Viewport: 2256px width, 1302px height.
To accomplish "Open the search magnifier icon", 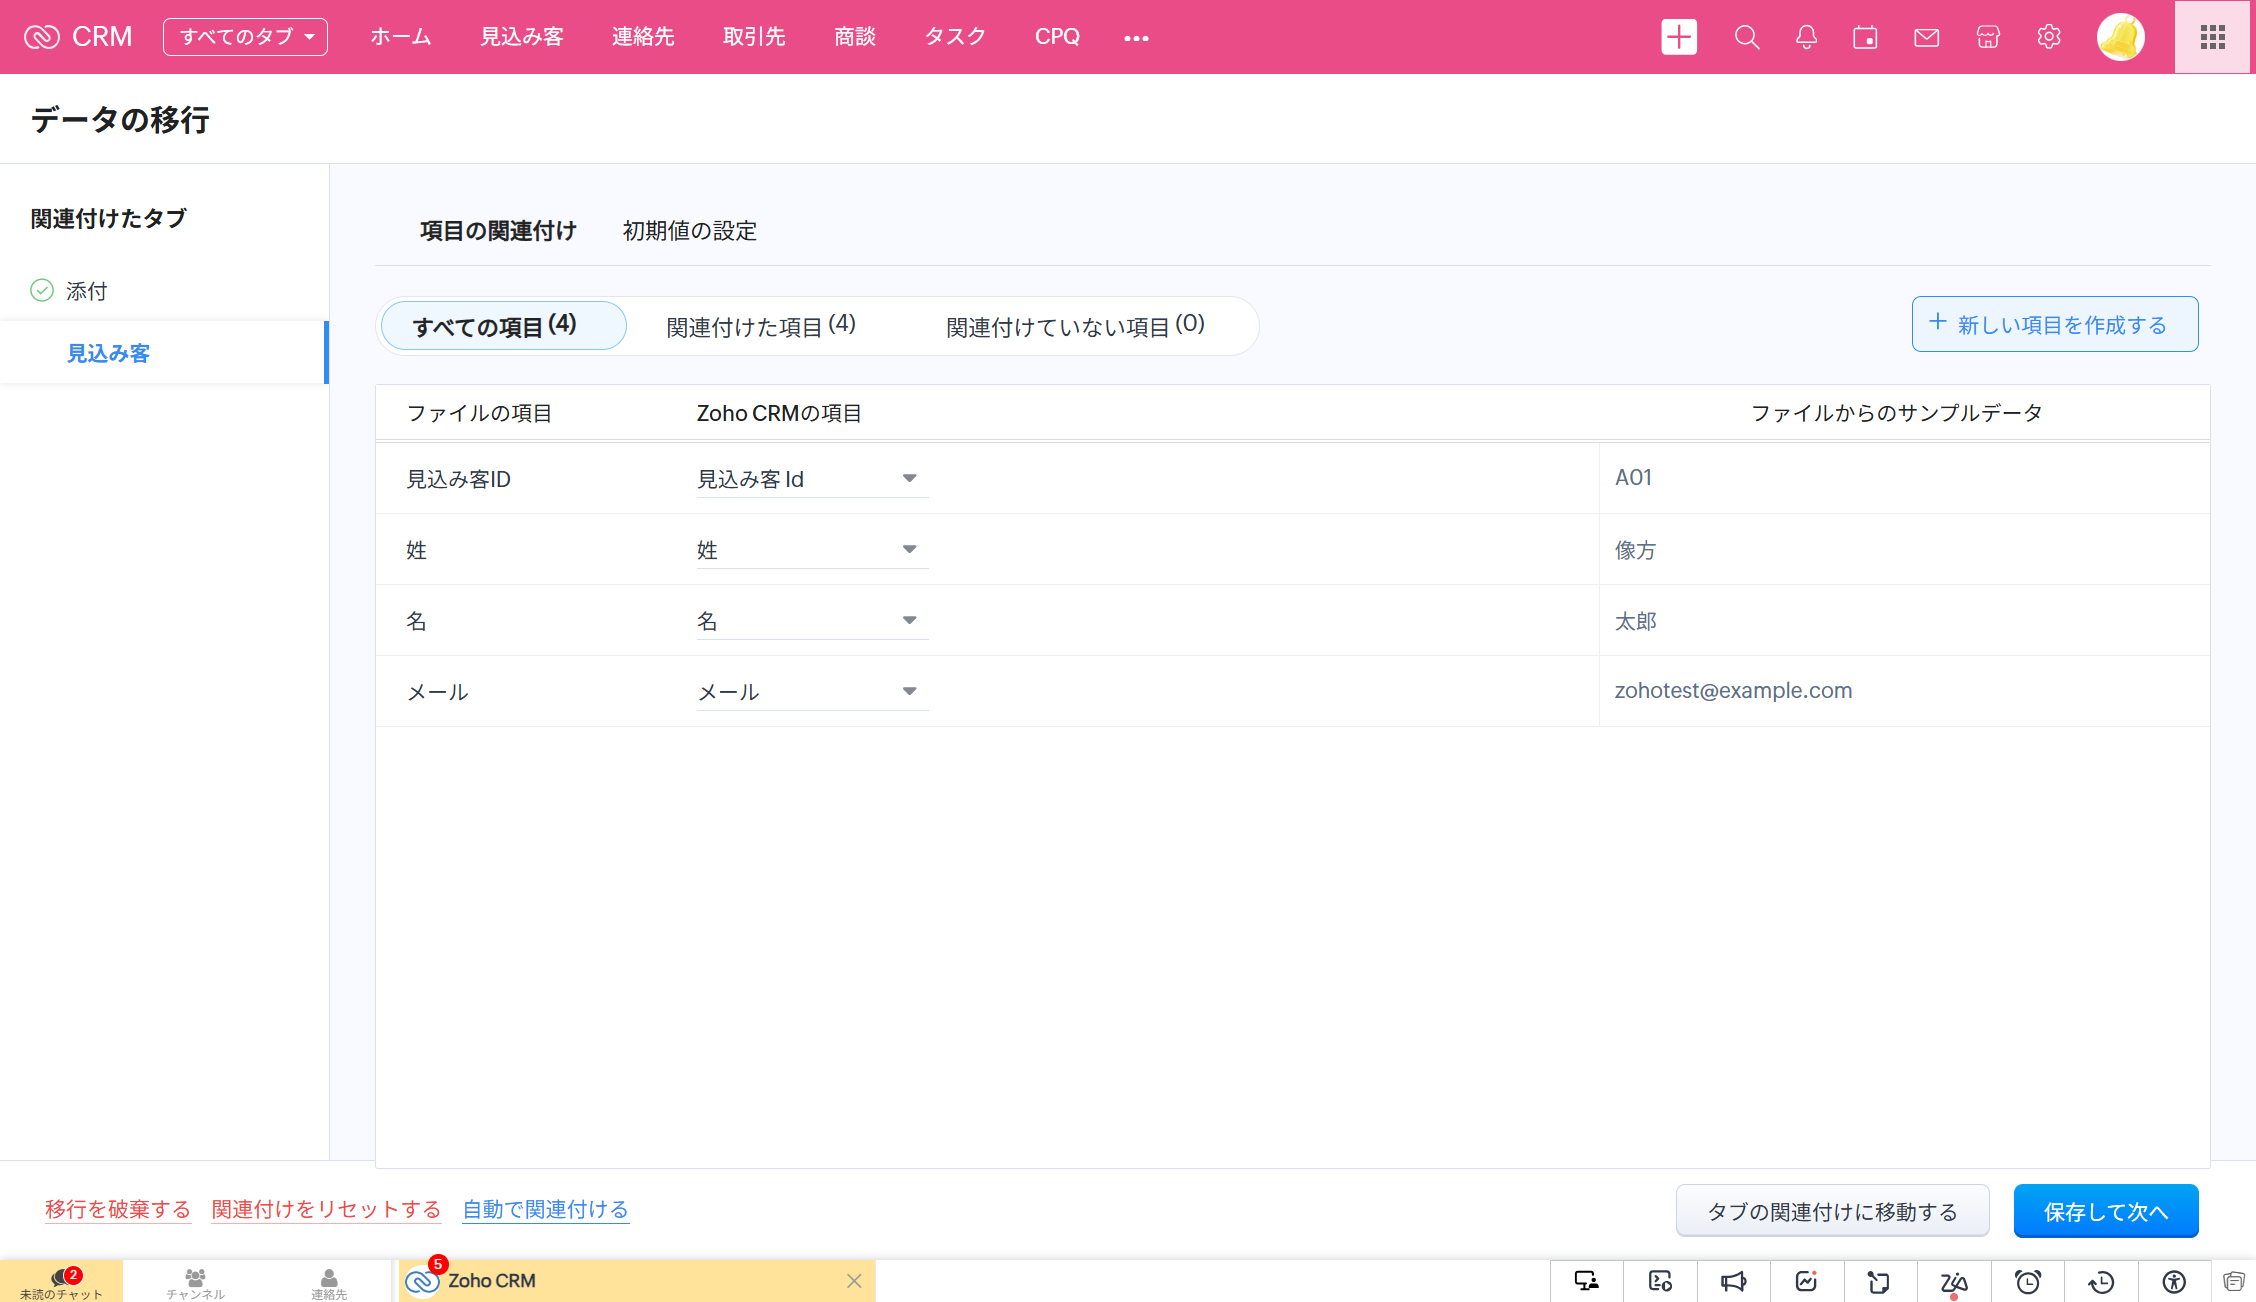I will (x=1746, y=37).
